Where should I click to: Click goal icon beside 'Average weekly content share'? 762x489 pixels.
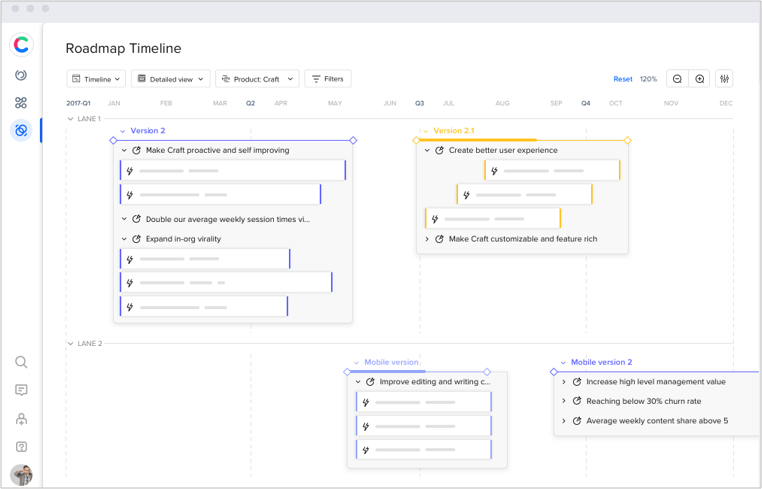click(x=577, y=420)
